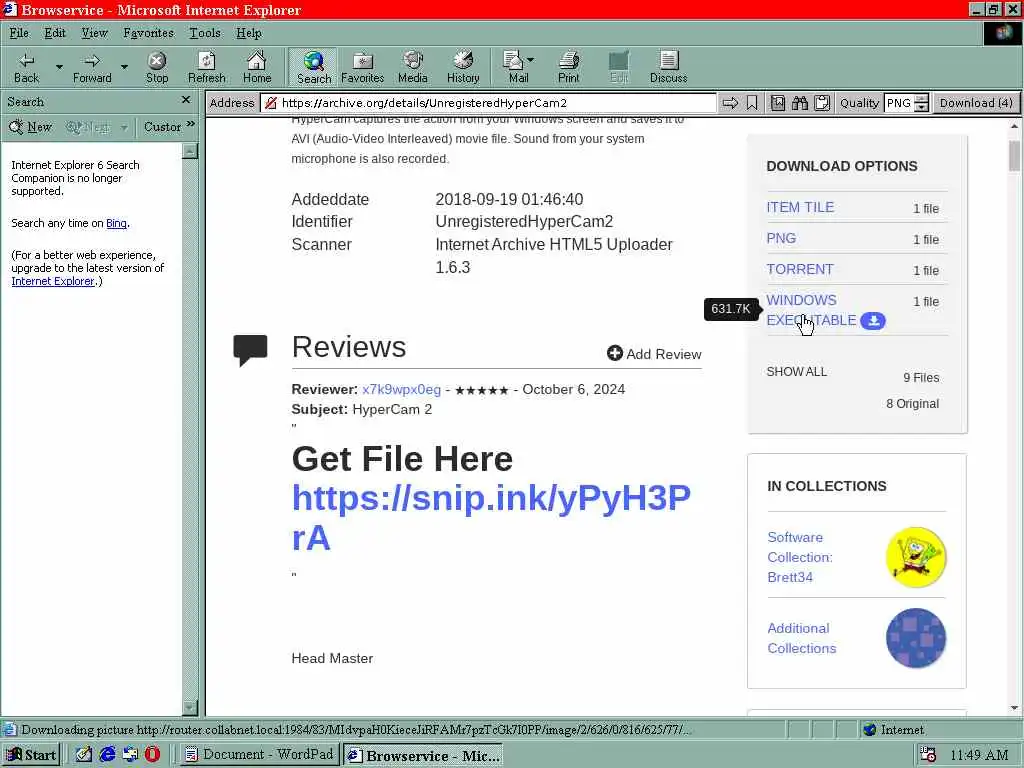The width and height of the screenshot is (1024, 768).
Task: Click the page-with-bookmark icon in address toolbar
Action: pyautogui.click(x=778, y=103)
